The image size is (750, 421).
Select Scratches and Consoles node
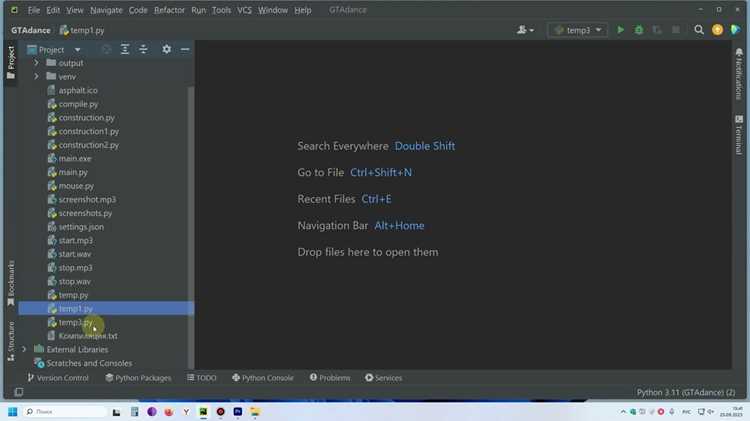pos(89,363)
